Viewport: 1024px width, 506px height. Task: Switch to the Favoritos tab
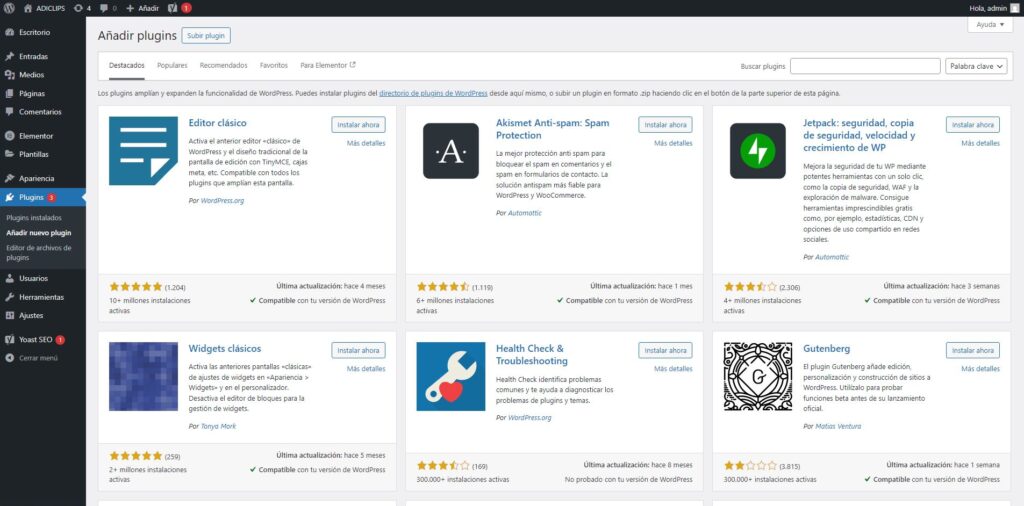(274, 65)
